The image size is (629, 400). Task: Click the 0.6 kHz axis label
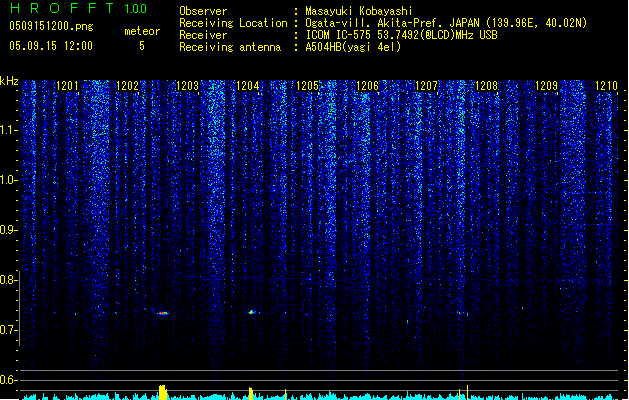click(8, 380)
